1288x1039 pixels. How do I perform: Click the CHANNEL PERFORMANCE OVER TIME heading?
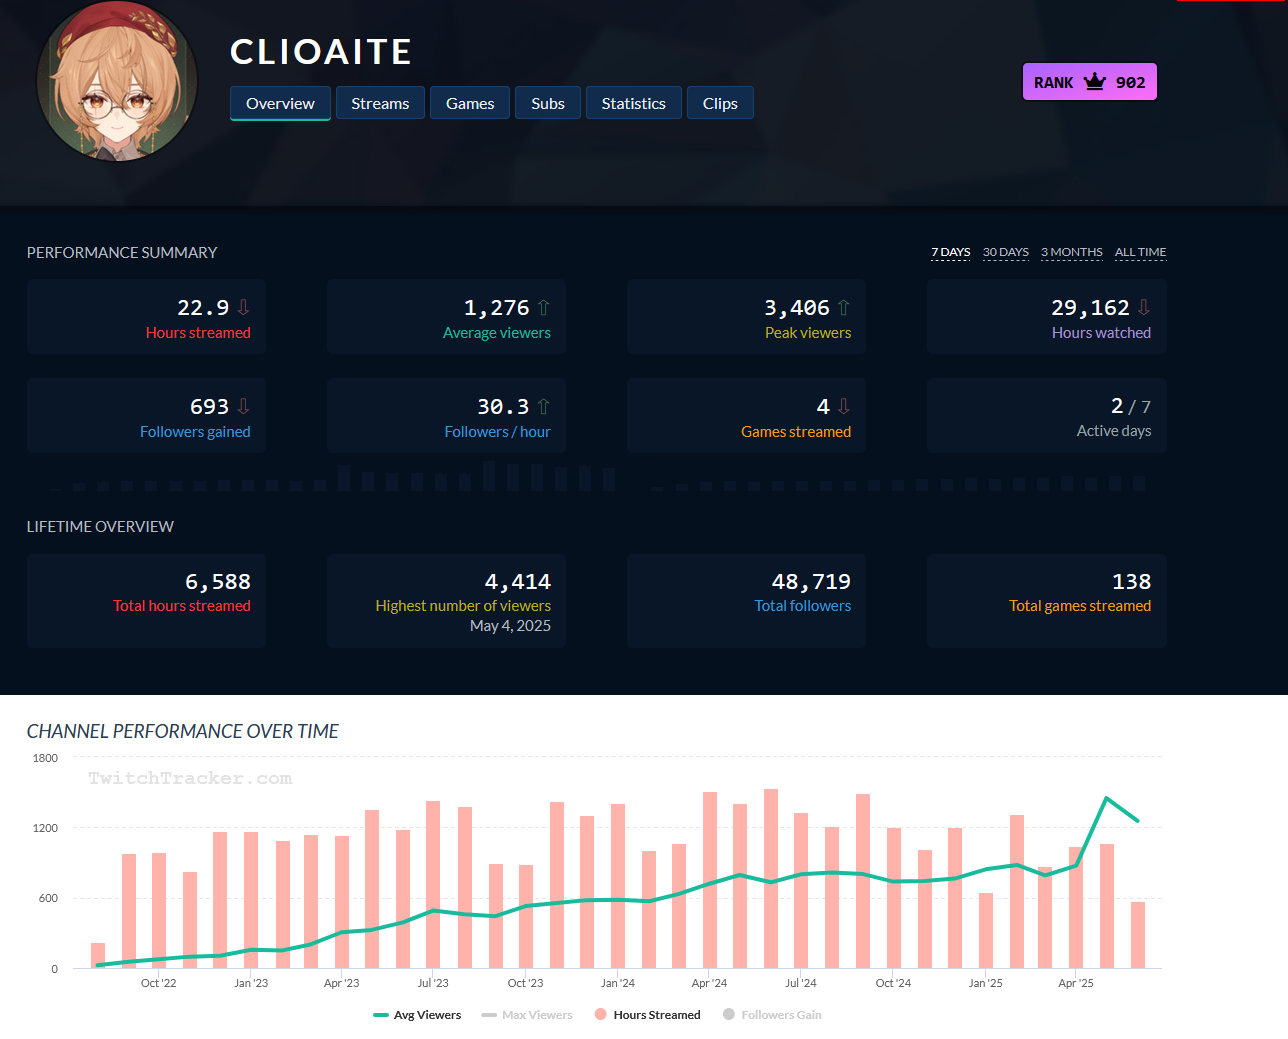[183, 731]
